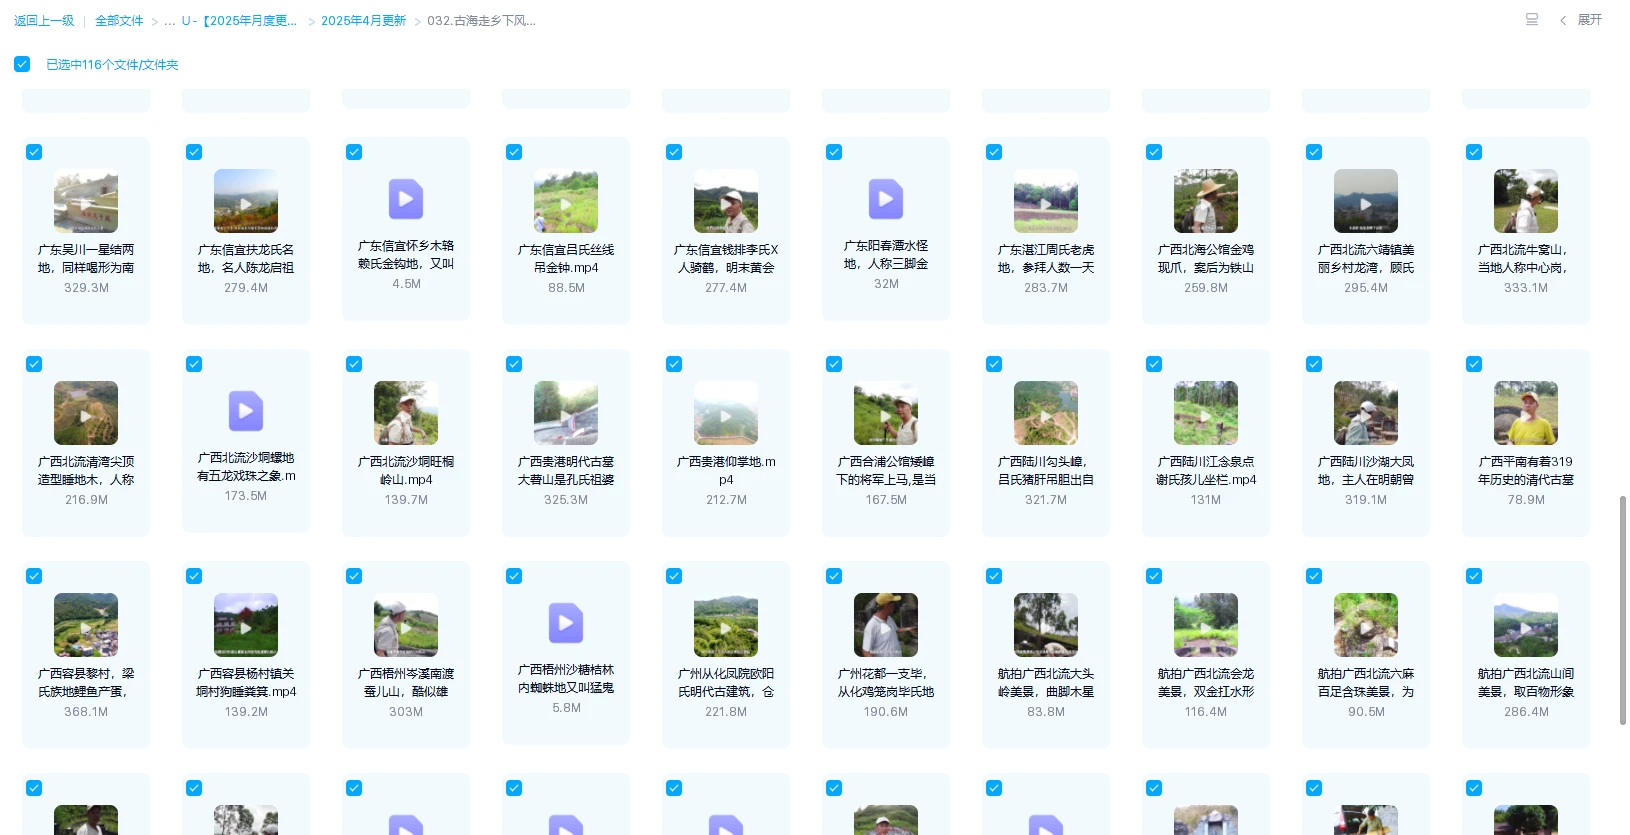Open thumbnail of 广西平南清代古墓 video
Viewport: 1630px width, 835px height.
click(1526, 413)
